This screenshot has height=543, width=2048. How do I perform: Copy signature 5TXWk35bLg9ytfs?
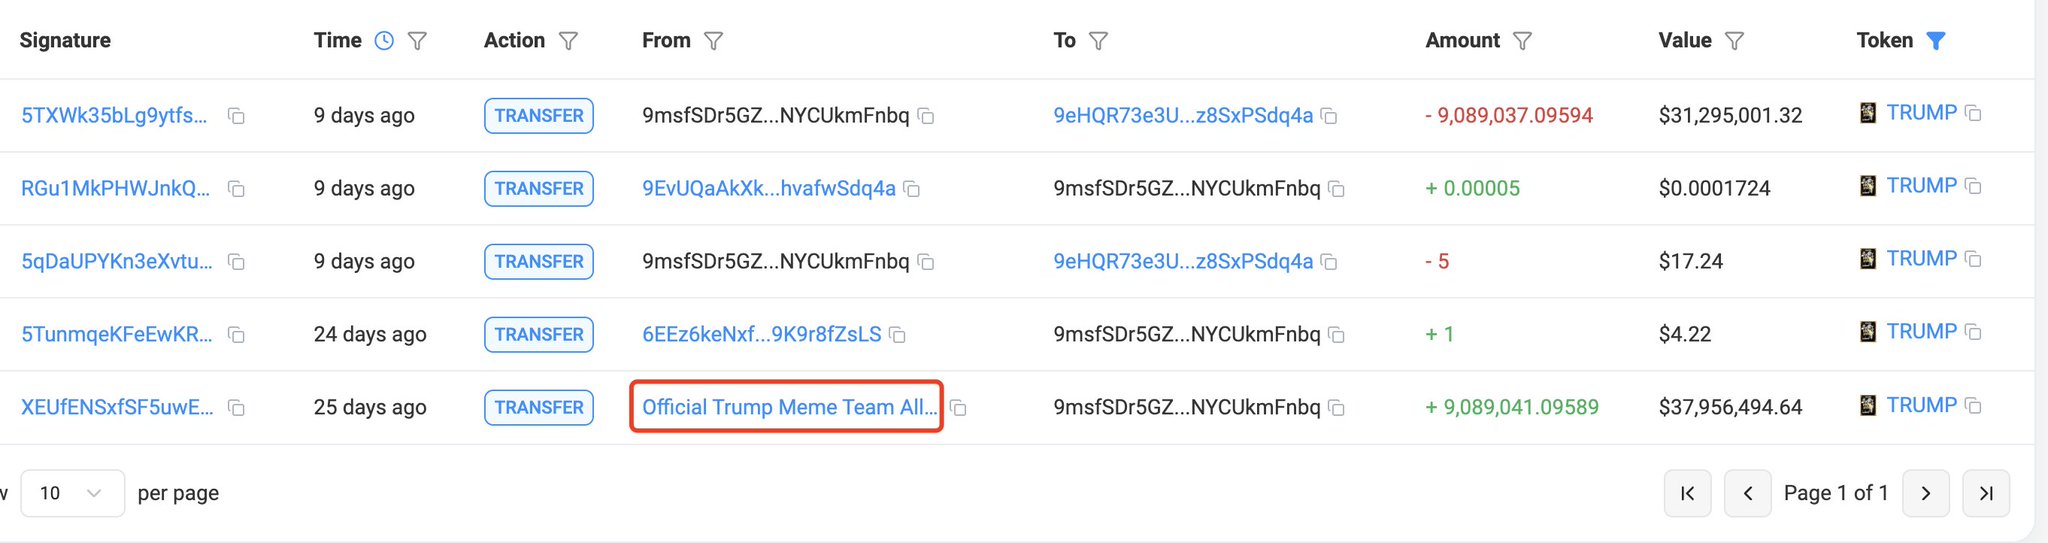coord(236,116)
